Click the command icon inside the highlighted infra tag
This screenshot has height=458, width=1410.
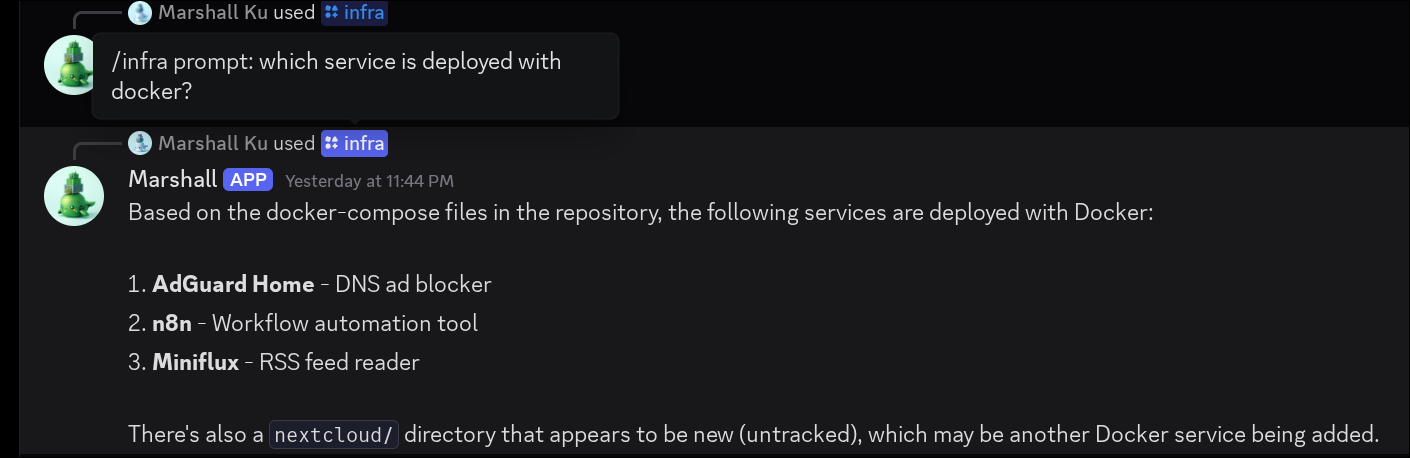click(332, 144)
